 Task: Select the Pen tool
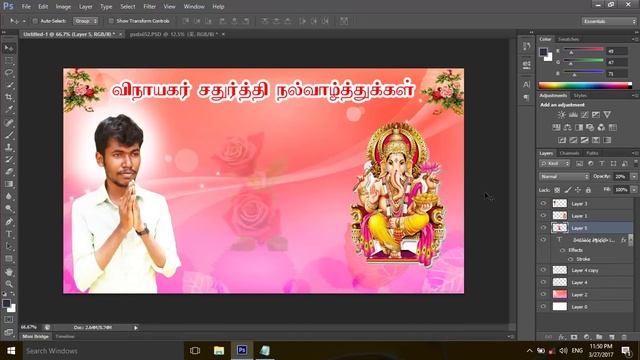9,222
